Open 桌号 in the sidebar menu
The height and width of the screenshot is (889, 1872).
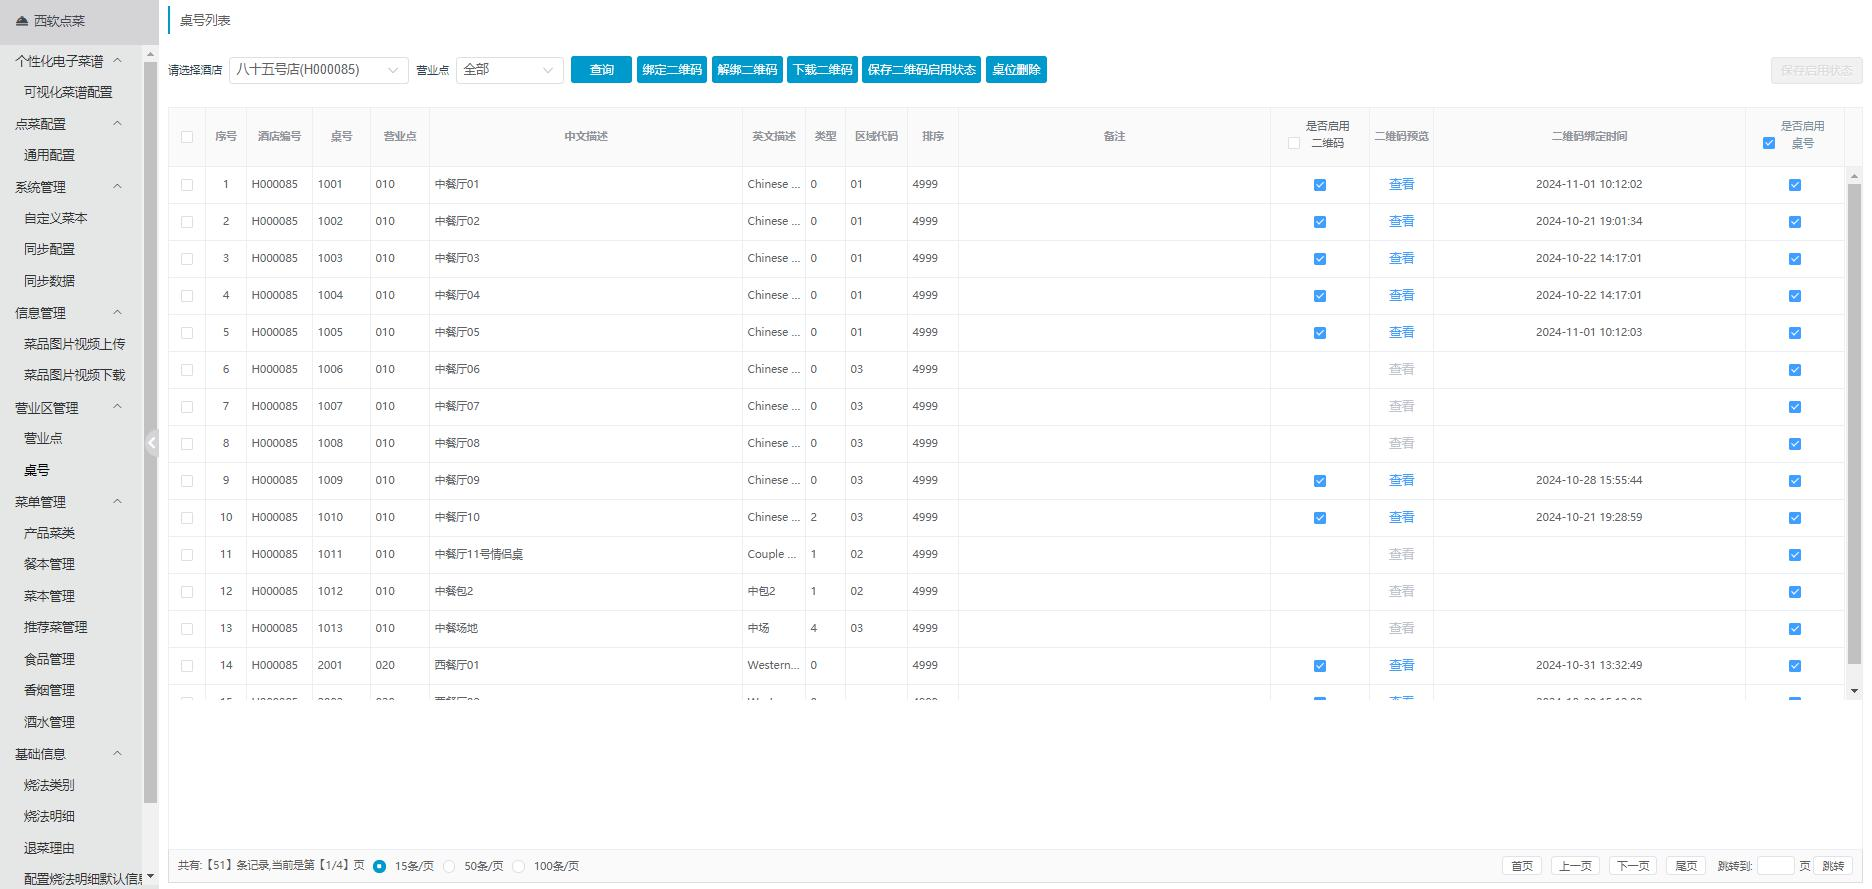pyautogui.click(x=37, y=470)
